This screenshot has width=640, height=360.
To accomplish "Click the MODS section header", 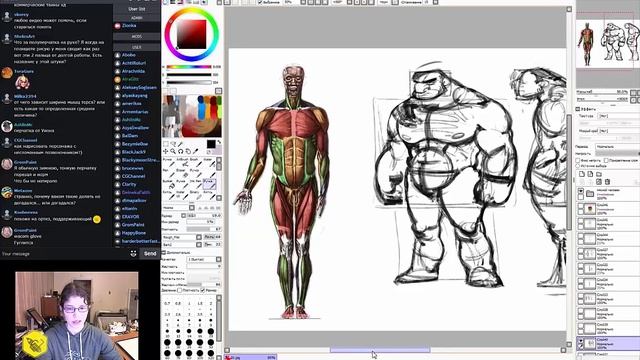I will point(137,36).
